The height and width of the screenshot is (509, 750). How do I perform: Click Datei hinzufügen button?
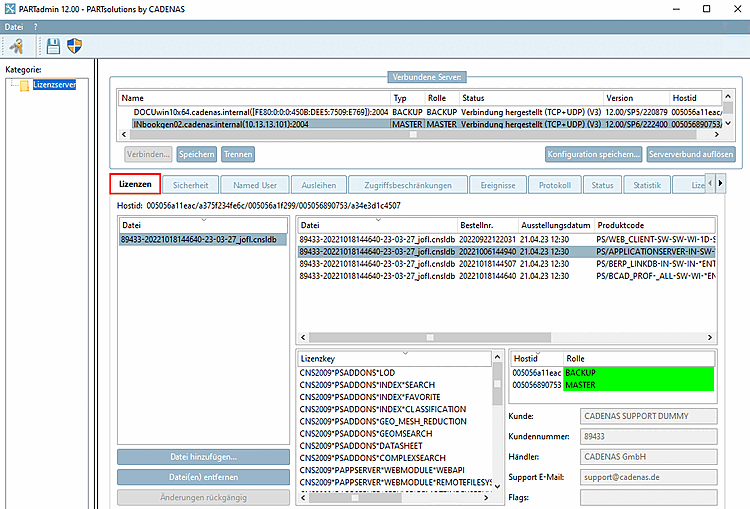tap(203, 457)
